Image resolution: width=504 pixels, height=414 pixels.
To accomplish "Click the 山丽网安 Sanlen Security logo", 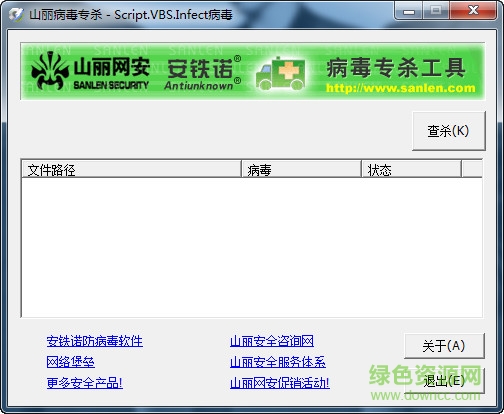I will (x=90, y=71).
